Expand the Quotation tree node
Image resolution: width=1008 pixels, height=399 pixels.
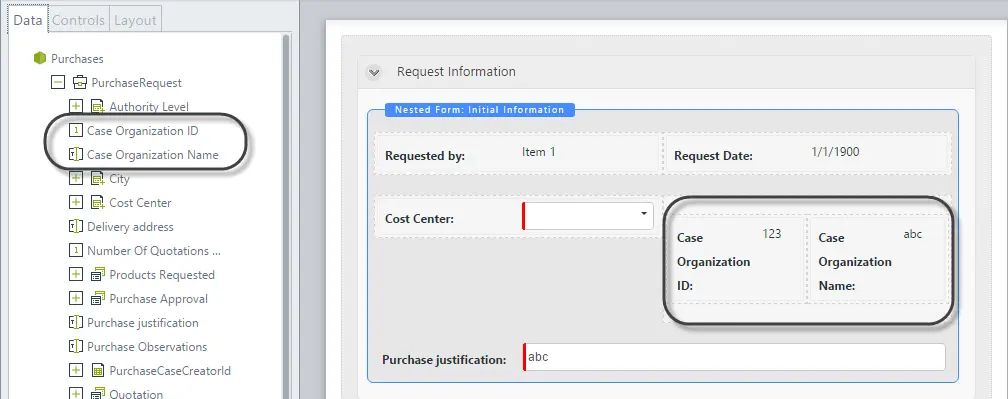pos(76,393)
